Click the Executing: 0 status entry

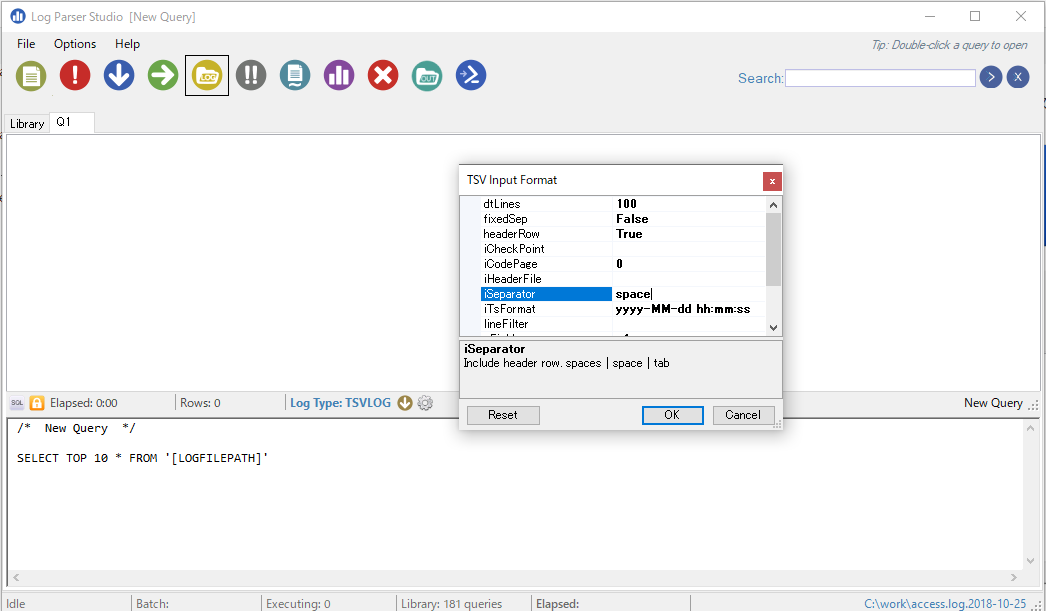click(x=298, y=604)
